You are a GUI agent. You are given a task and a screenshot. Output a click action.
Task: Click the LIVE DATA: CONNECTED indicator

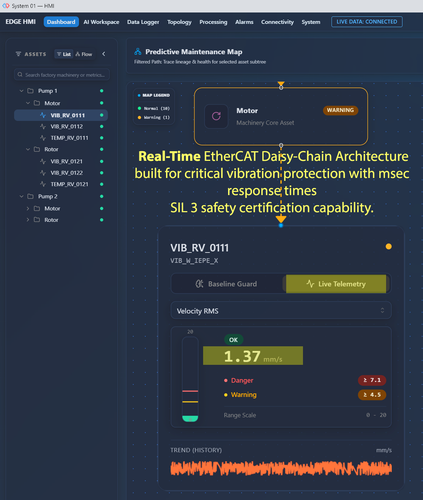367,22
